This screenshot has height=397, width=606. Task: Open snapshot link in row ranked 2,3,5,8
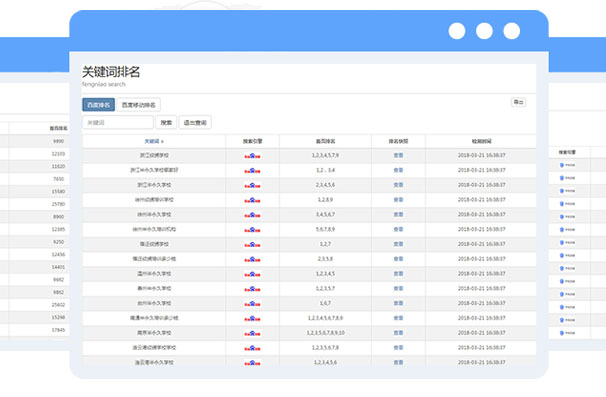[x=398, y=259]
